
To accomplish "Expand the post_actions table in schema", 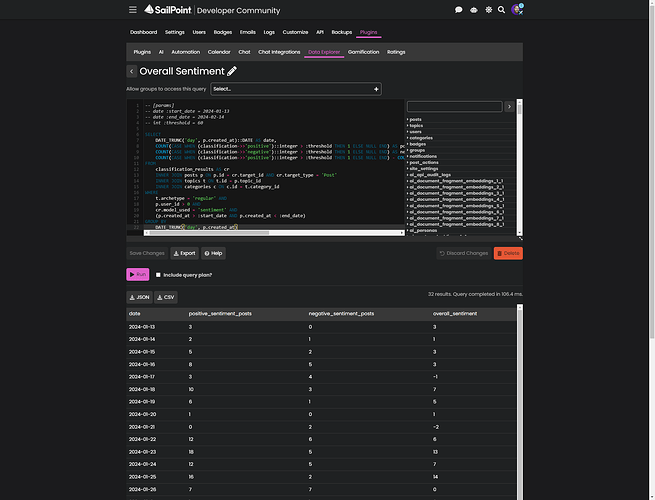I will click(423, 162).
